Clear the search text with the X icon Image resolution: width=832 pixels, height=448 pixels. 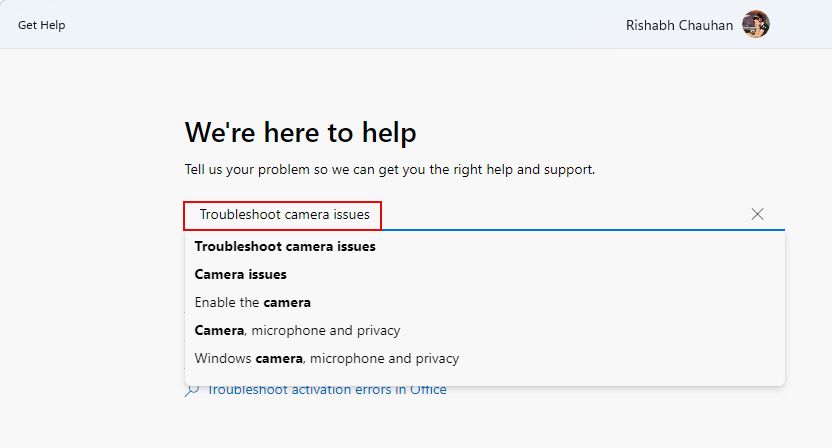coord(757,214)
